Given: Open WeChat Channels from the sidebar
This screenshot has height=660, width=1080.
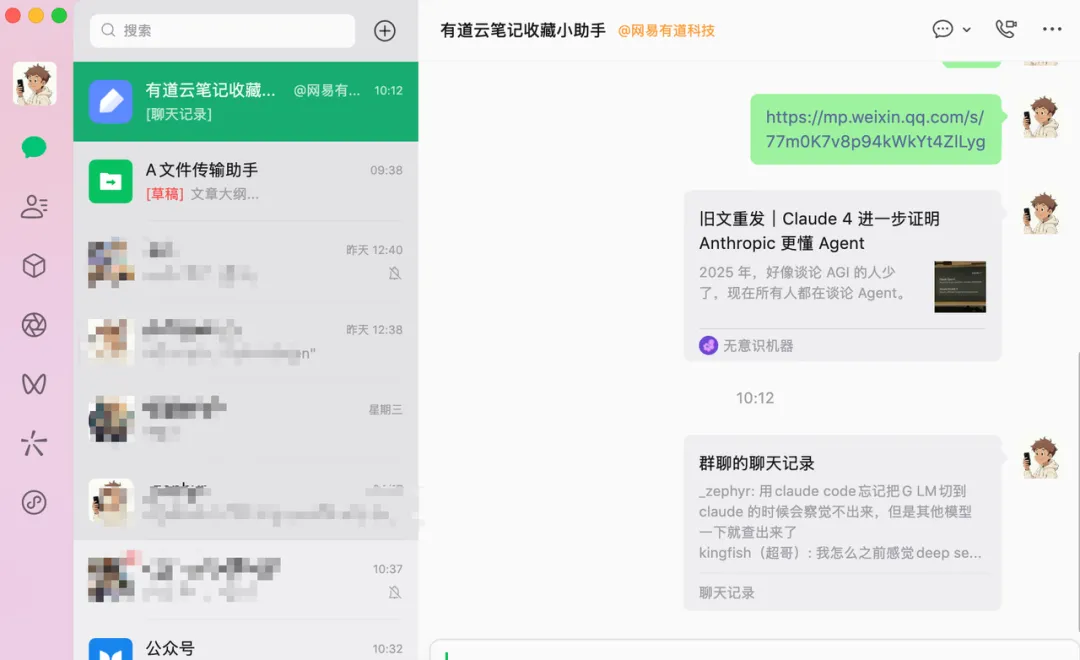Looking at the screenshot, I should (34, 384).
